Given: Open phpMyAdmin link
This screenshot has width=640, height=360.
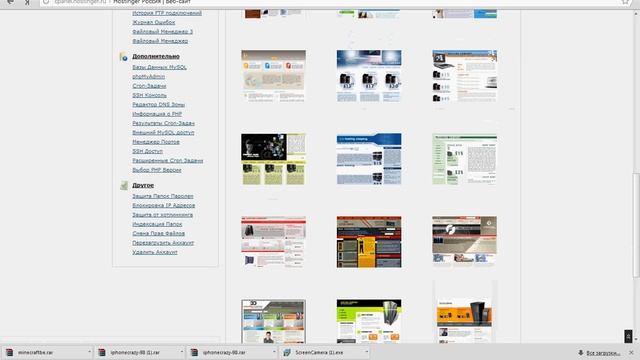Looking at the screenshot, I should (149, 77).
